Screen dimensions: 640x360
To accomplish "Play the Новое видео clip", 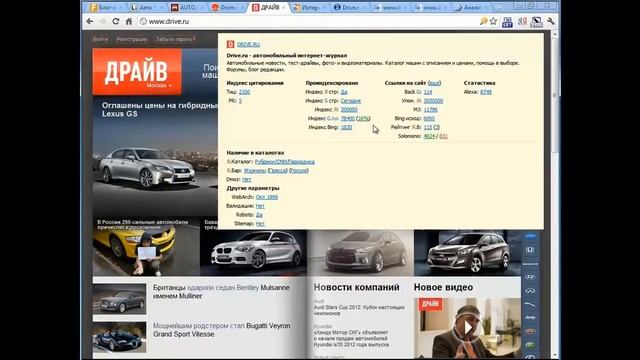I will (468, 327).
